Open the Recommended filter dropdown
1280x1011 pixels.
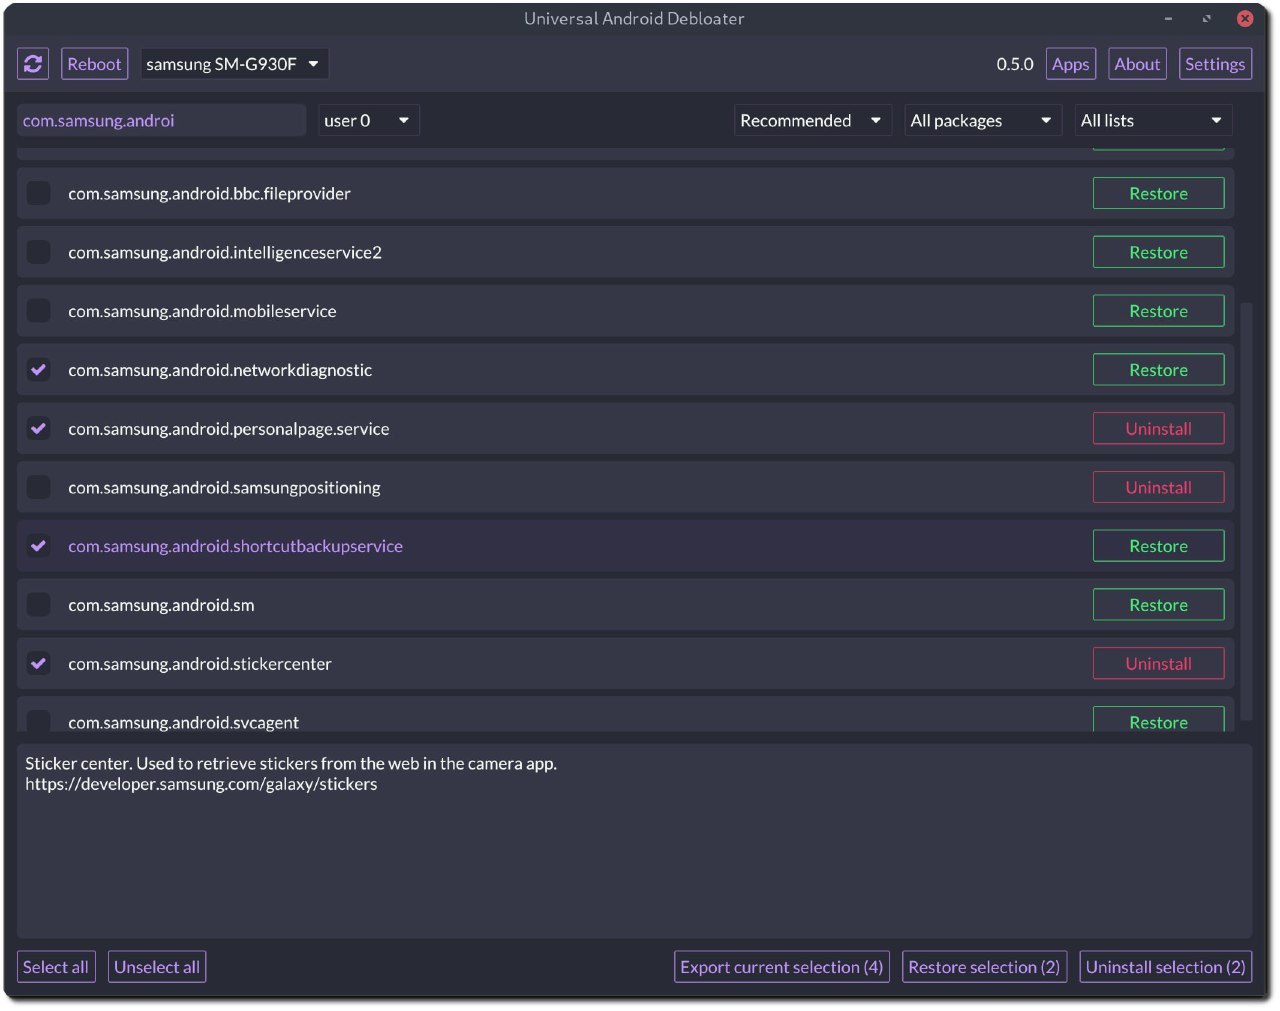point(812,121)
